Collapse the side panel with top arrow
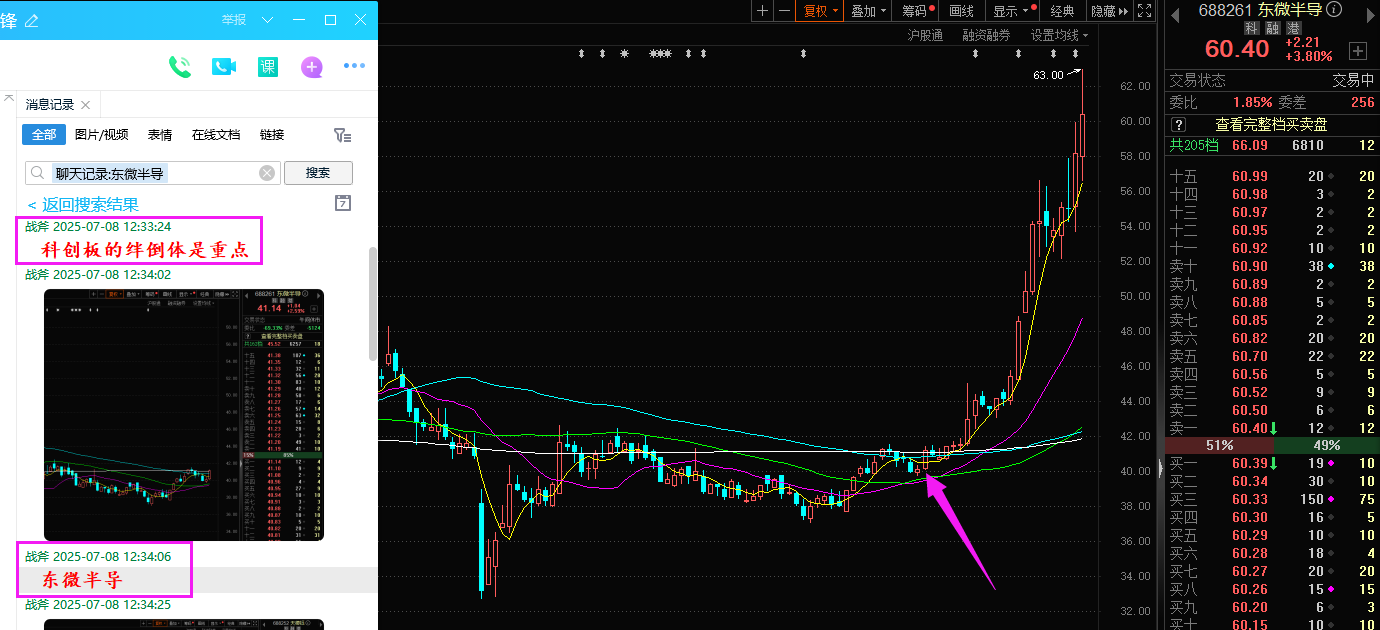This screenshot has width=1380, height=630. pyautogui.click(x=9, y=100)
